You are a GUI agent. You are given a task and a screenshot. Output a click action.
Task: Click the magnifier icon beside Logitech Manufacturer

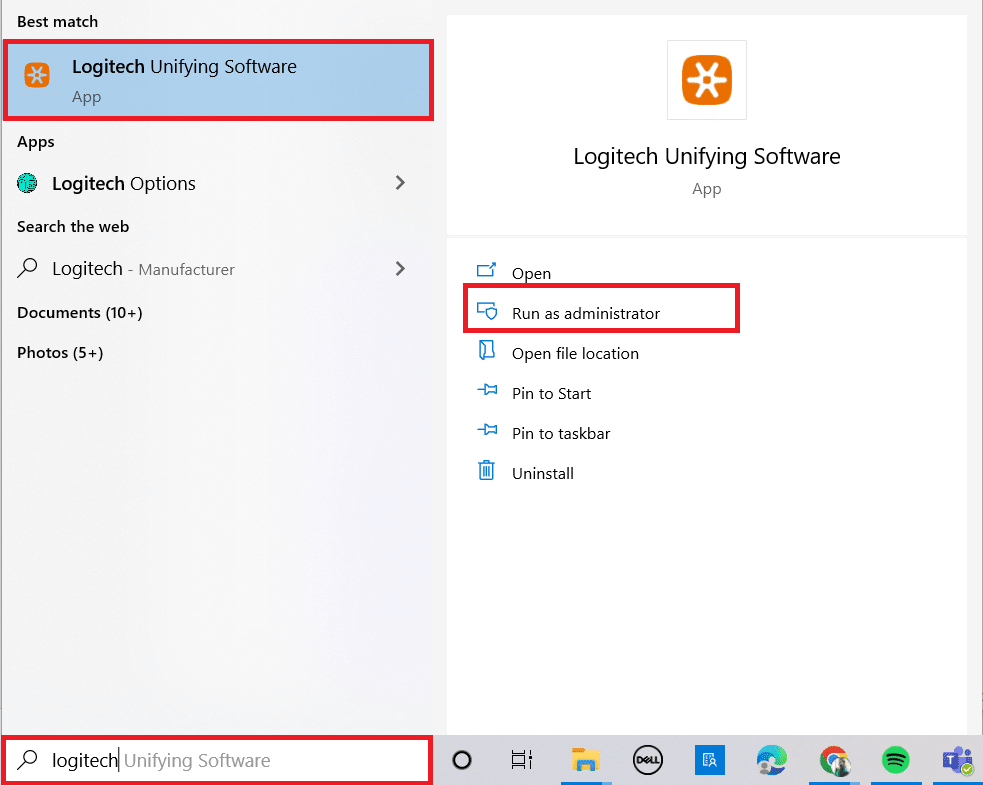27,268
